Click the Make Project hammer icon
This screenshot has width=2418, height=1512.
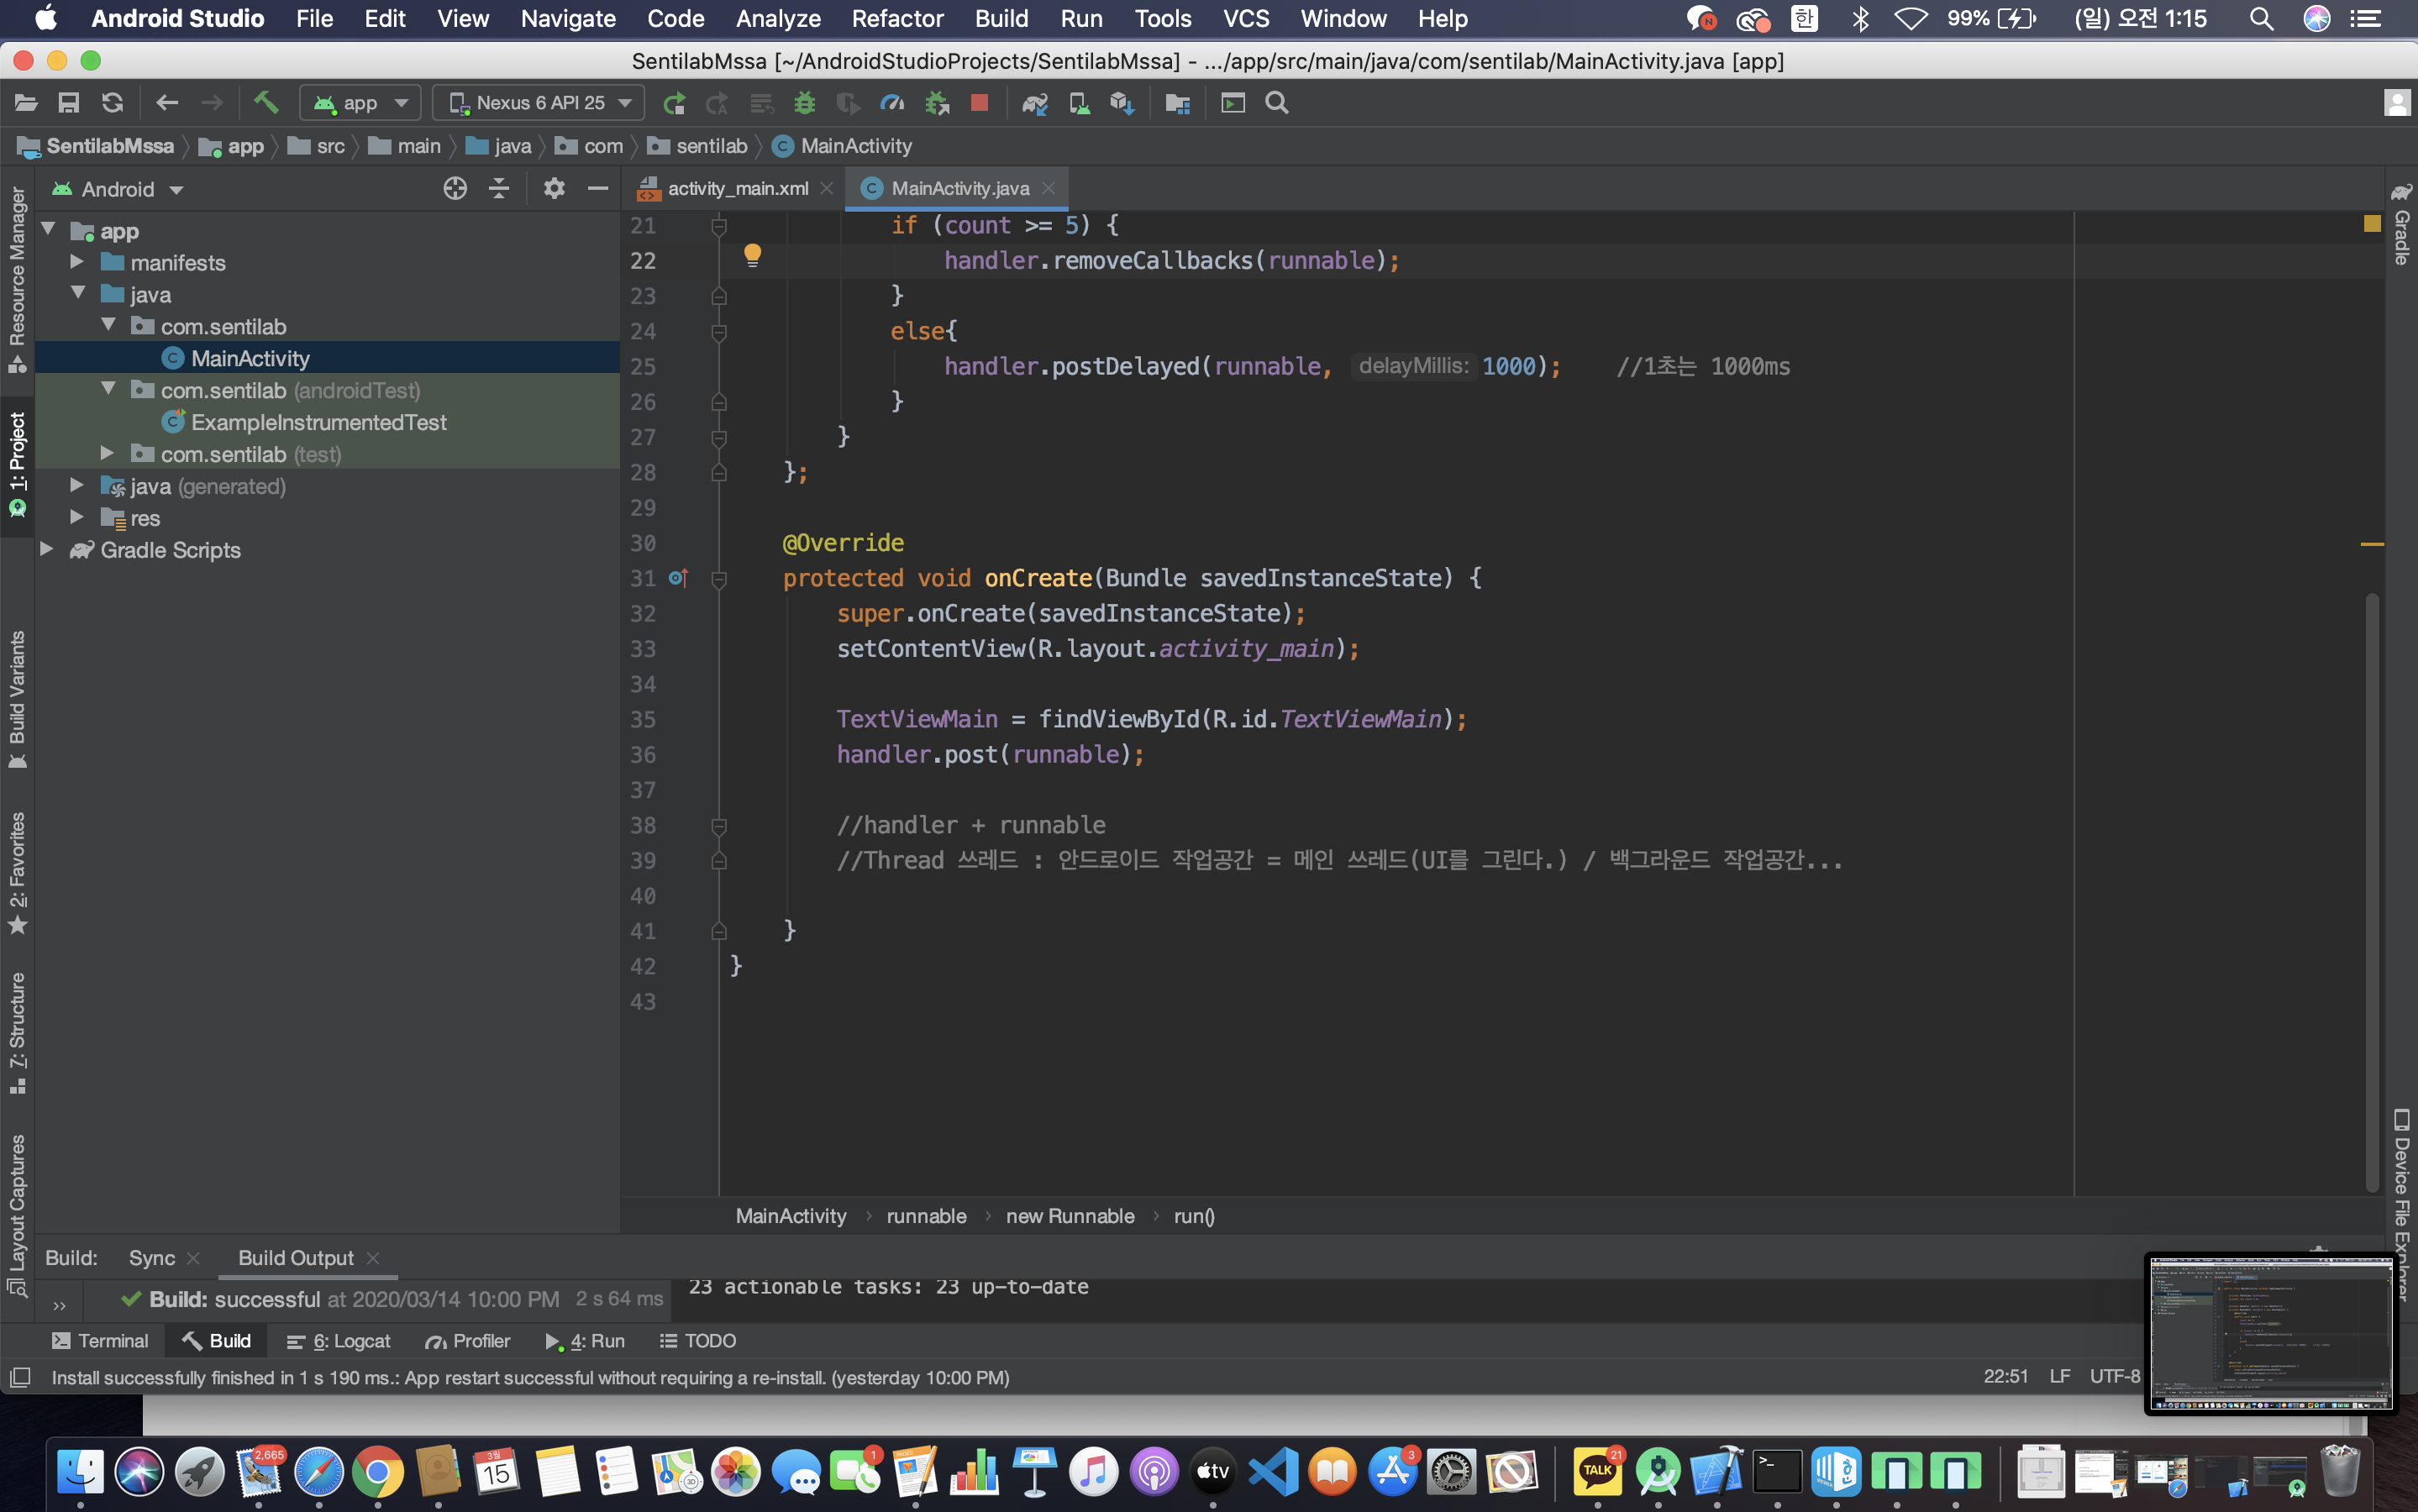[266, 103]
